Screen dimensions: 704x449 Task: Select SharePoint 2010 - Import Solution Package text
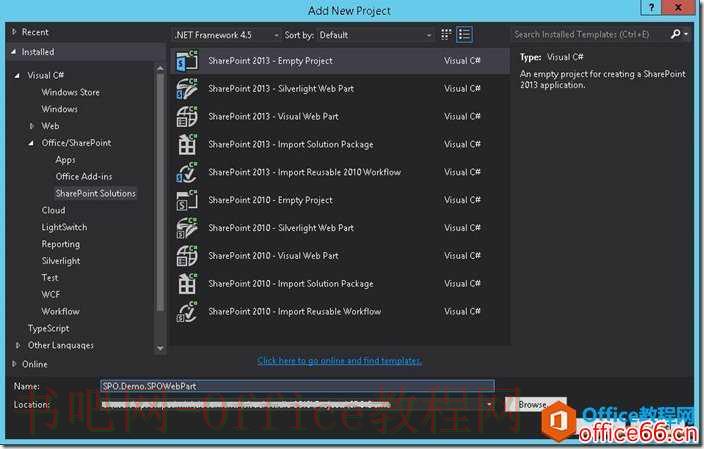[291, 283]
